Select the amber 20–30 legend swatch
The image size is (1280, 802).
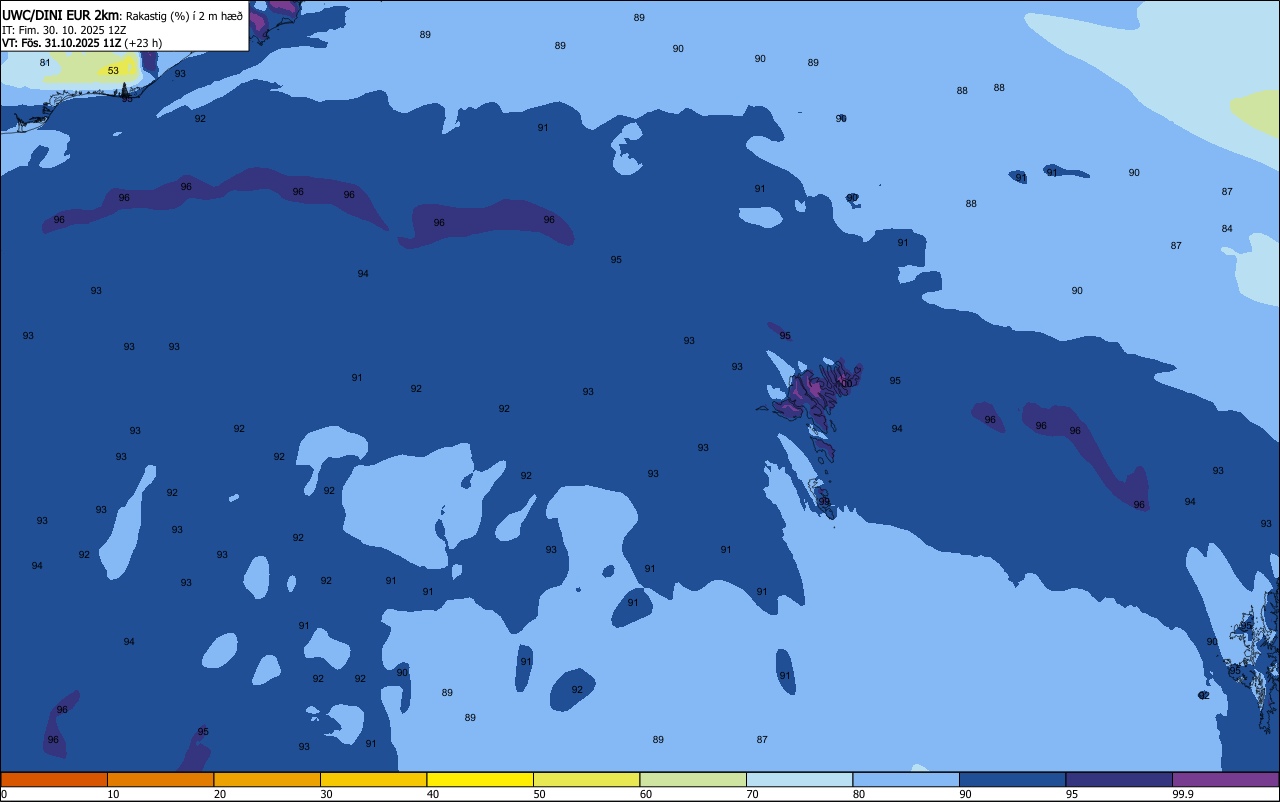(267, 779)
